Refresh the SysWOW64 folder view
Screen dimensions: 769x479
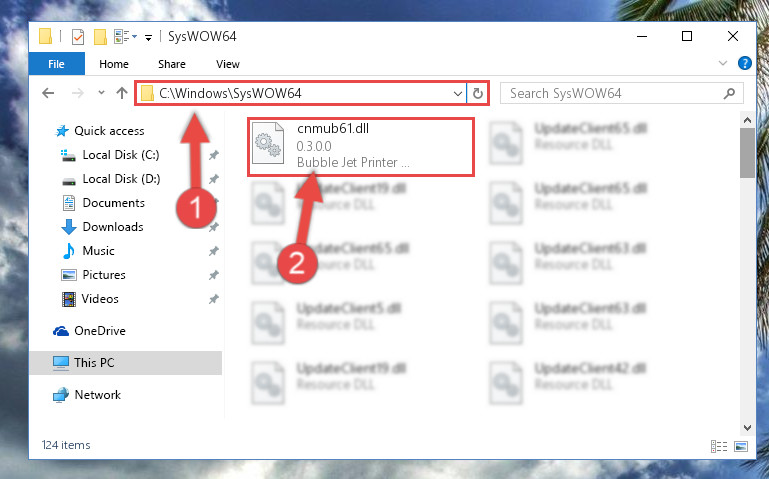pyautogui.click(x=478, y=93)
